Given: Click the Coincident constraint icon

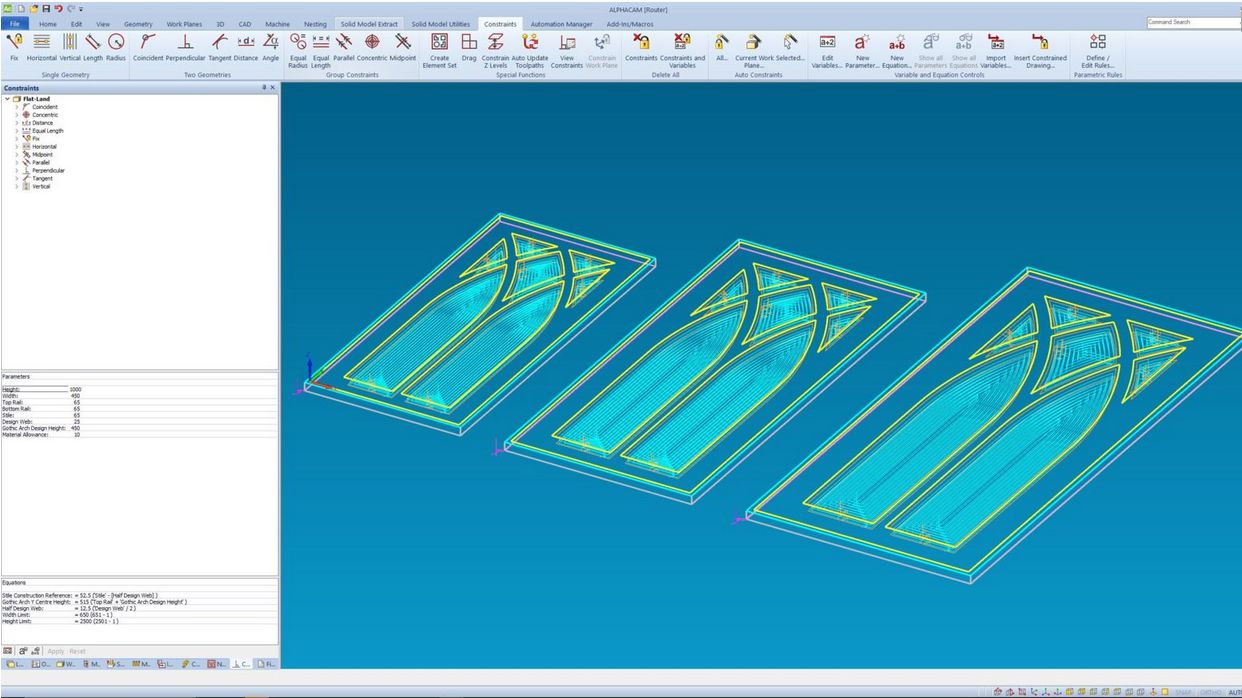Looking at the screenshot, I should 148,45.
